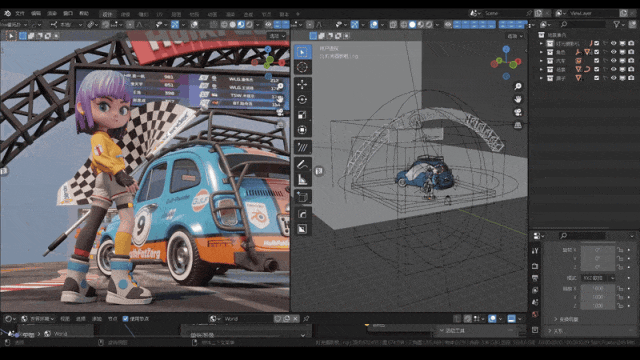This screenshot has height=360, width=640.
Task: Open the Tool properties tab icon
Action: (535, 251)
